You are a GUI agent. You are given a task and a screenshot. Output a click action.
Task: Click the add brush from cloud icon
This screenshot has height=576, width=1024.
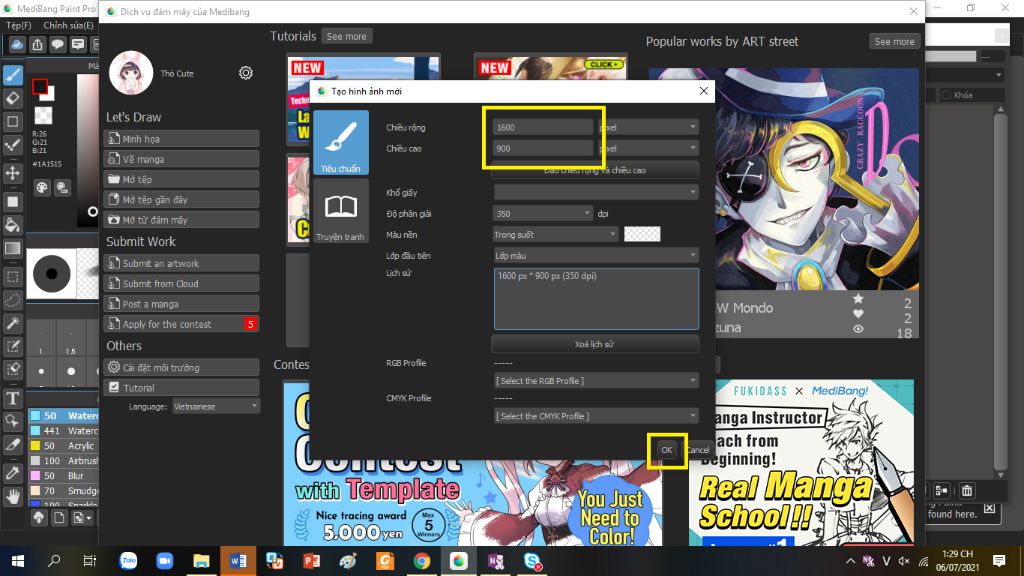[39, 518]
